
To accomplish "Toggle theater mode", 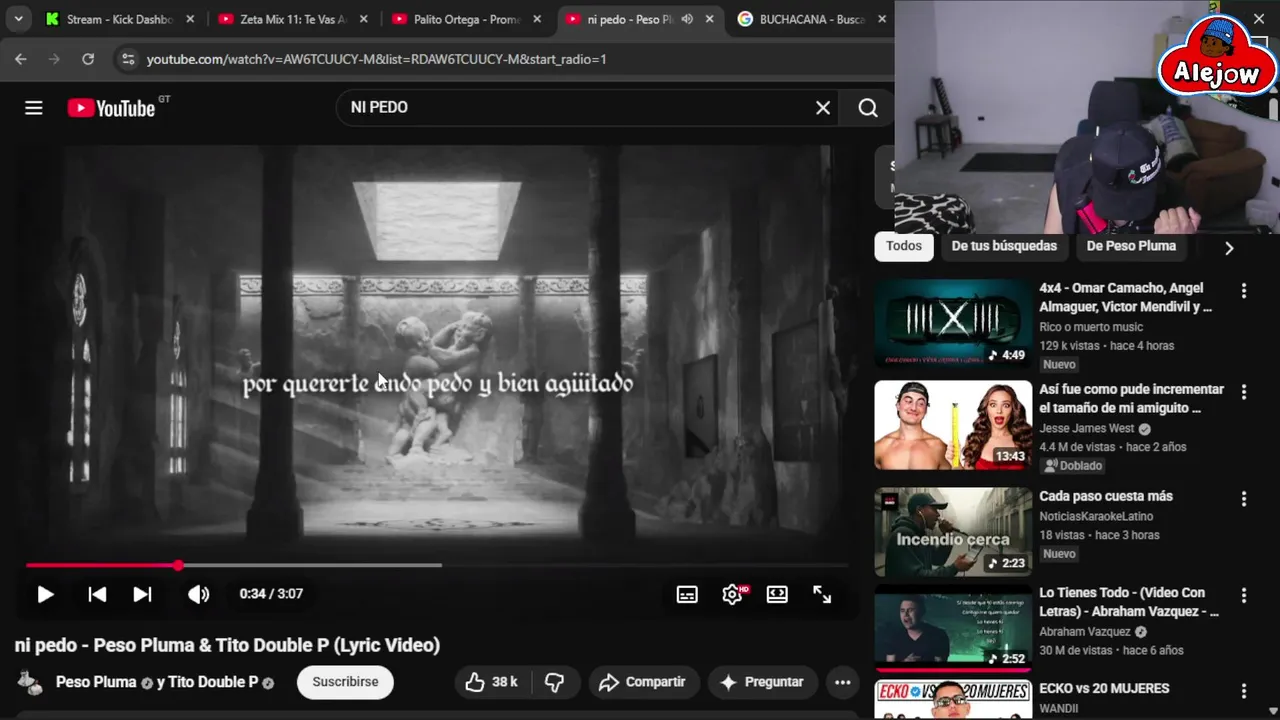I will pyautogui.click(x=777, y=594).
